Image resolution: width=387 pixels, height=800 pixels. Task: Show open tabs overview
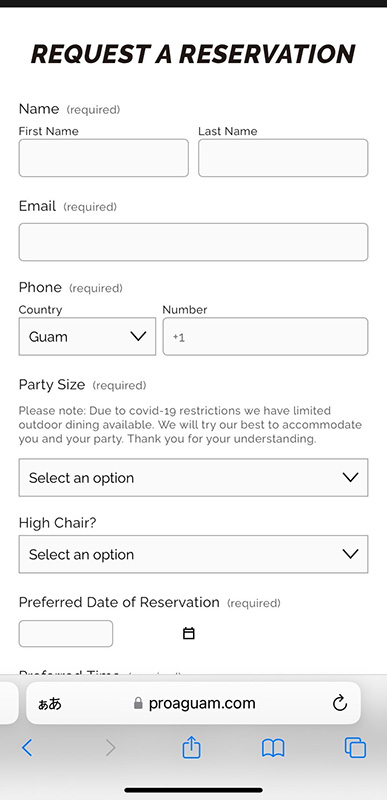click(x=355, y=748)
